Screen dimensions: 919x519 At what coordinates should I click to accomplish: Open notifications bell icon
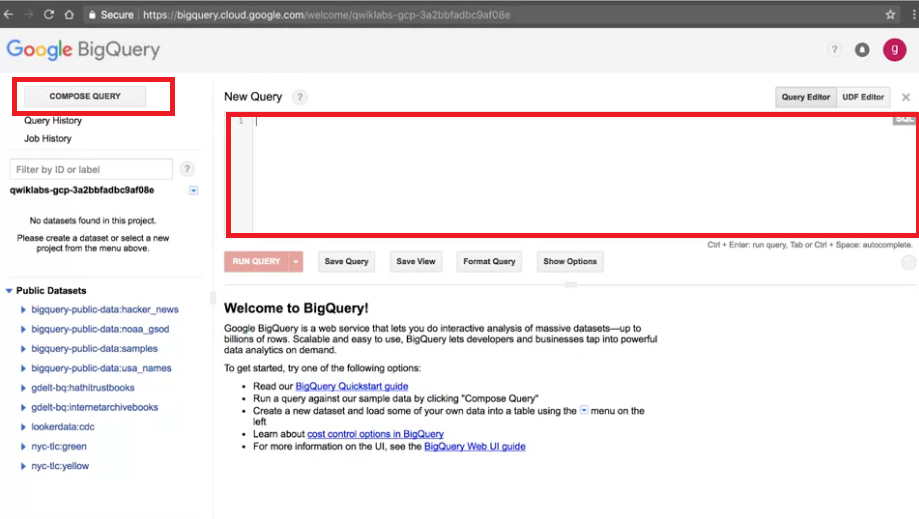[x=862, y=50]
